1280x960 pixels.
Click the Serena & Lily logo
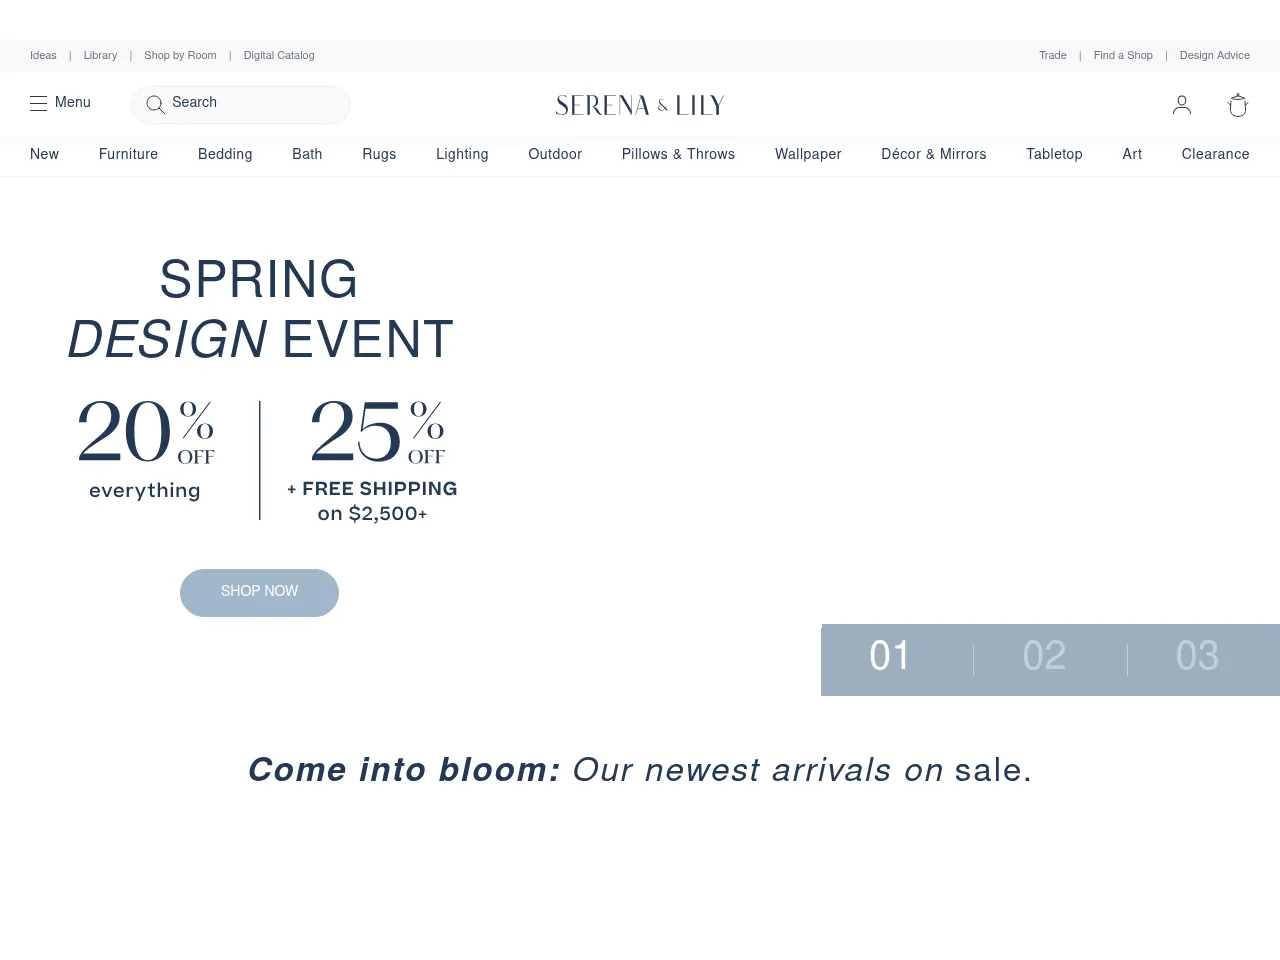[x=640, y=105]
